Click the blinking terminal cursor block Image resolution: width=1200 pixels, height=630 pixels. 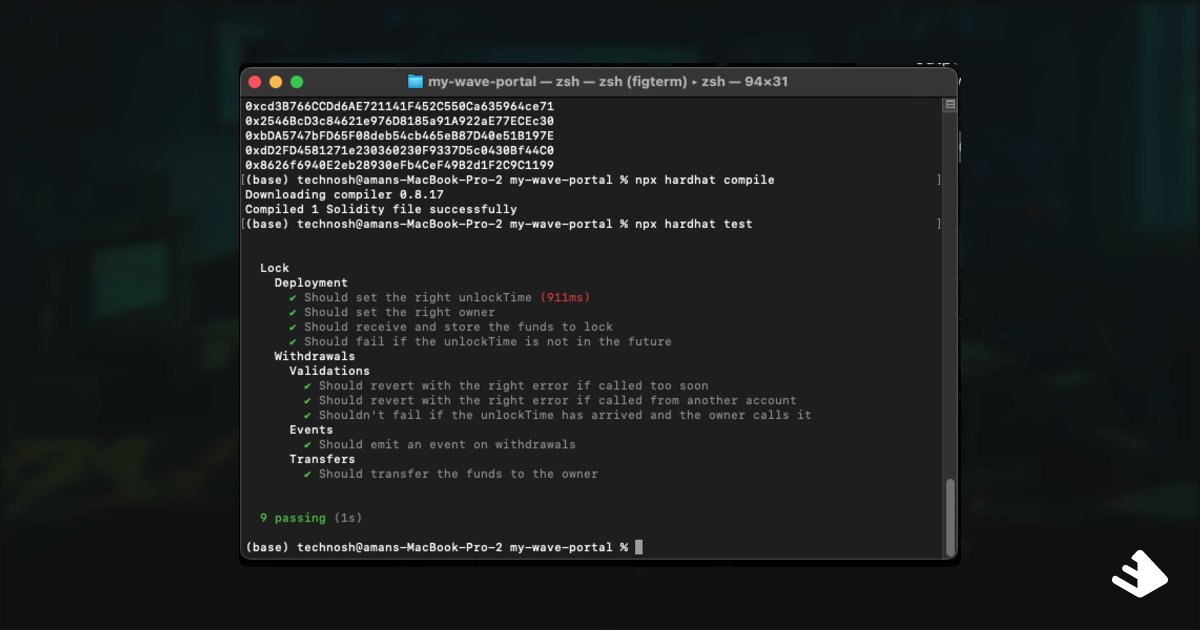pyautogui.click(x=638, y=547)
